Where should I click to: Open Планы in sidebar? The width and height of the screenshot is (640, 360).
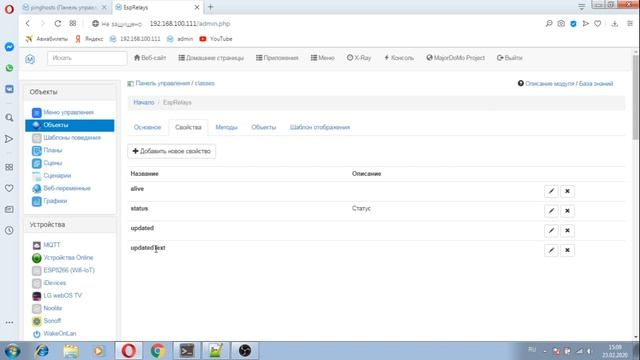tap(53, 150)
